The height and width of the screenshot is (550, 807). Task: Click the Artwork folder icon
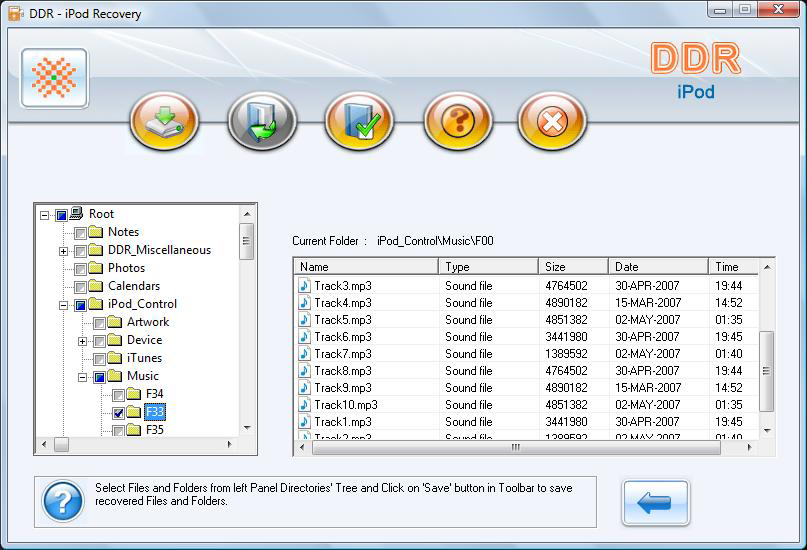tap(115, 322)
